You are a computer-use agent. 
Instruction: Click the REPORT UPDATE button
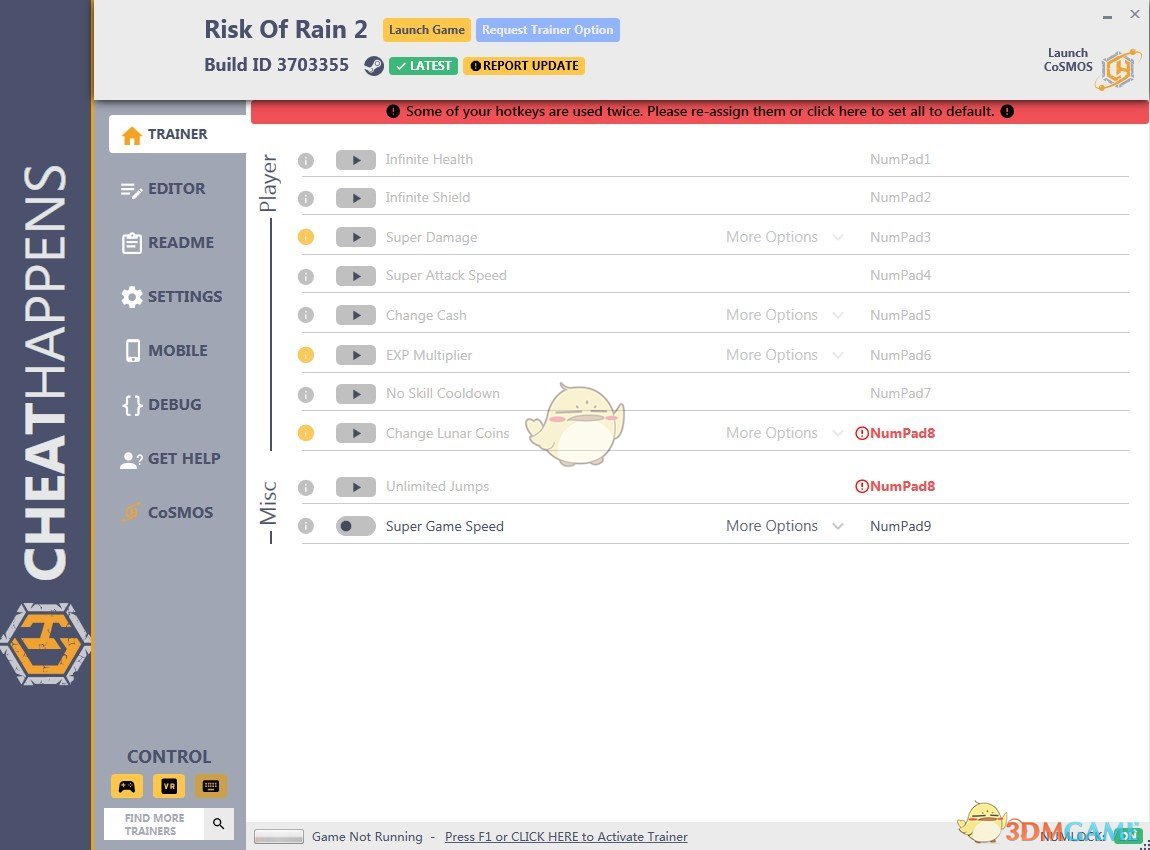524,66
